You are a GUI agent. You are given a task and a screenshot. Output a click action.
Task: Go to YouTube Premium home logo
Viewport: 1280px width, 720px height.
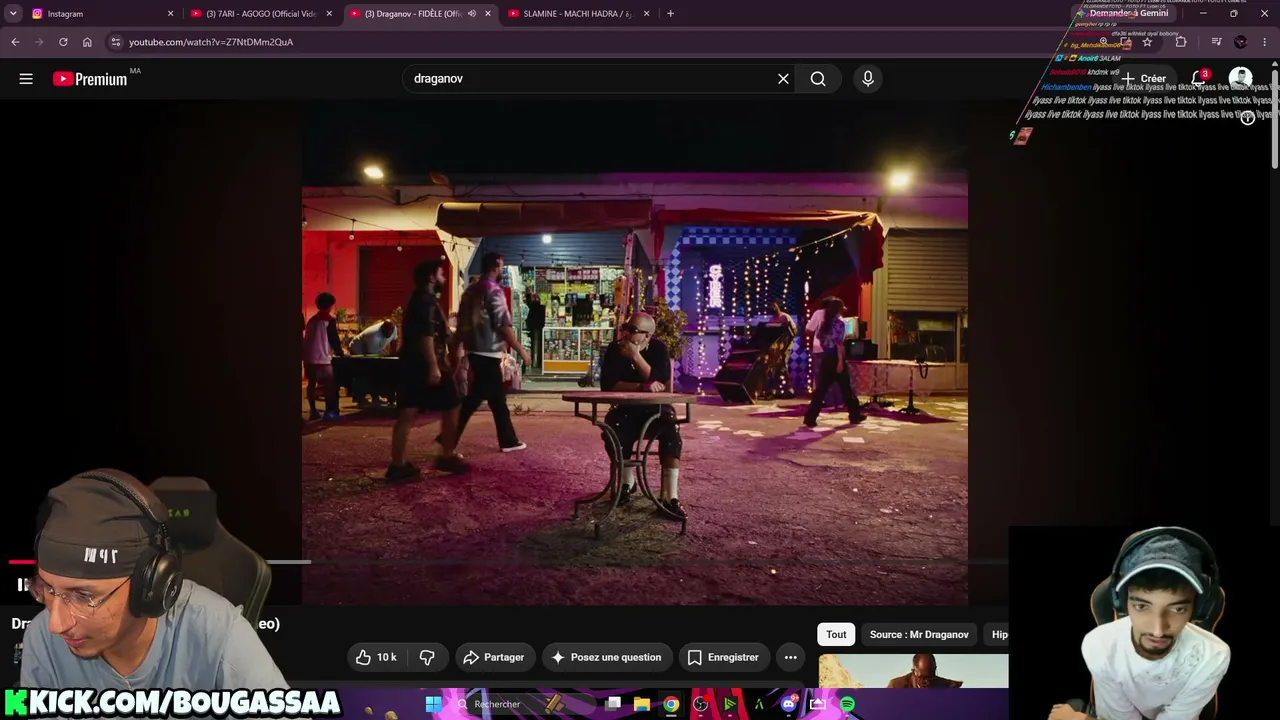(x=90, y=79)
